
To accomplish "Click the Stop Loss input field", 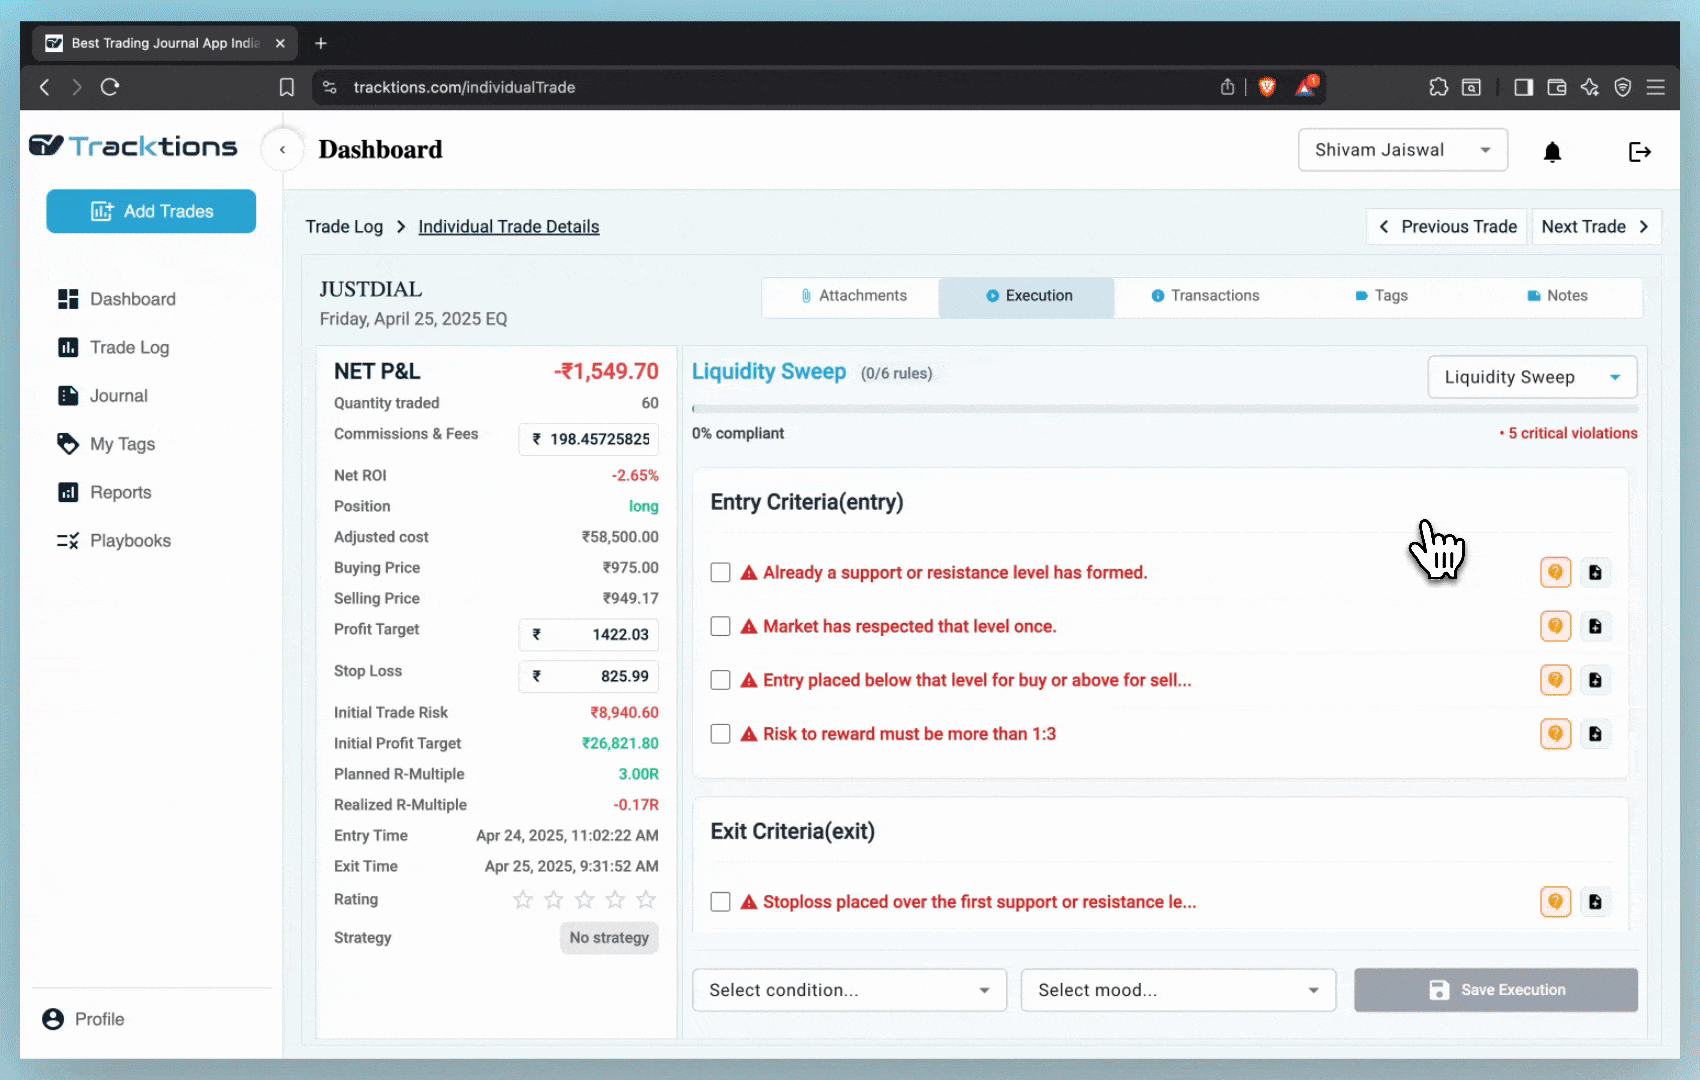I will (x=589, y=677).
